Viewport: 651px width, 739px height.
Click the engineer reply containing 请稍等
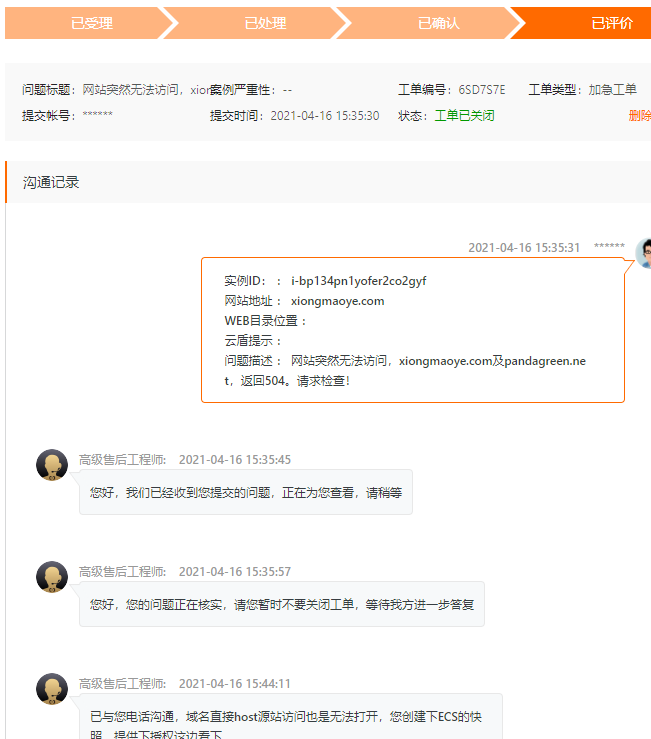[245, 492]
